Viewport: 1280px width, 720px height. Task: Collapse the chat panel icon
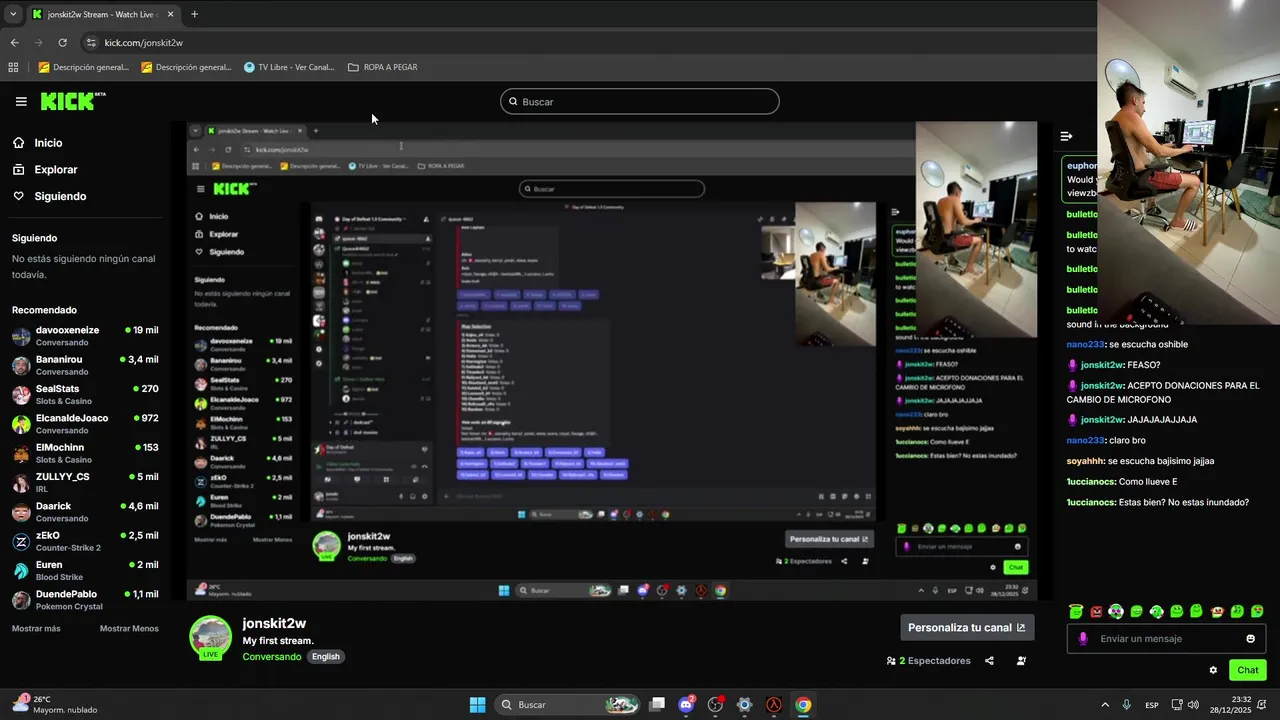click(1066, 136)
